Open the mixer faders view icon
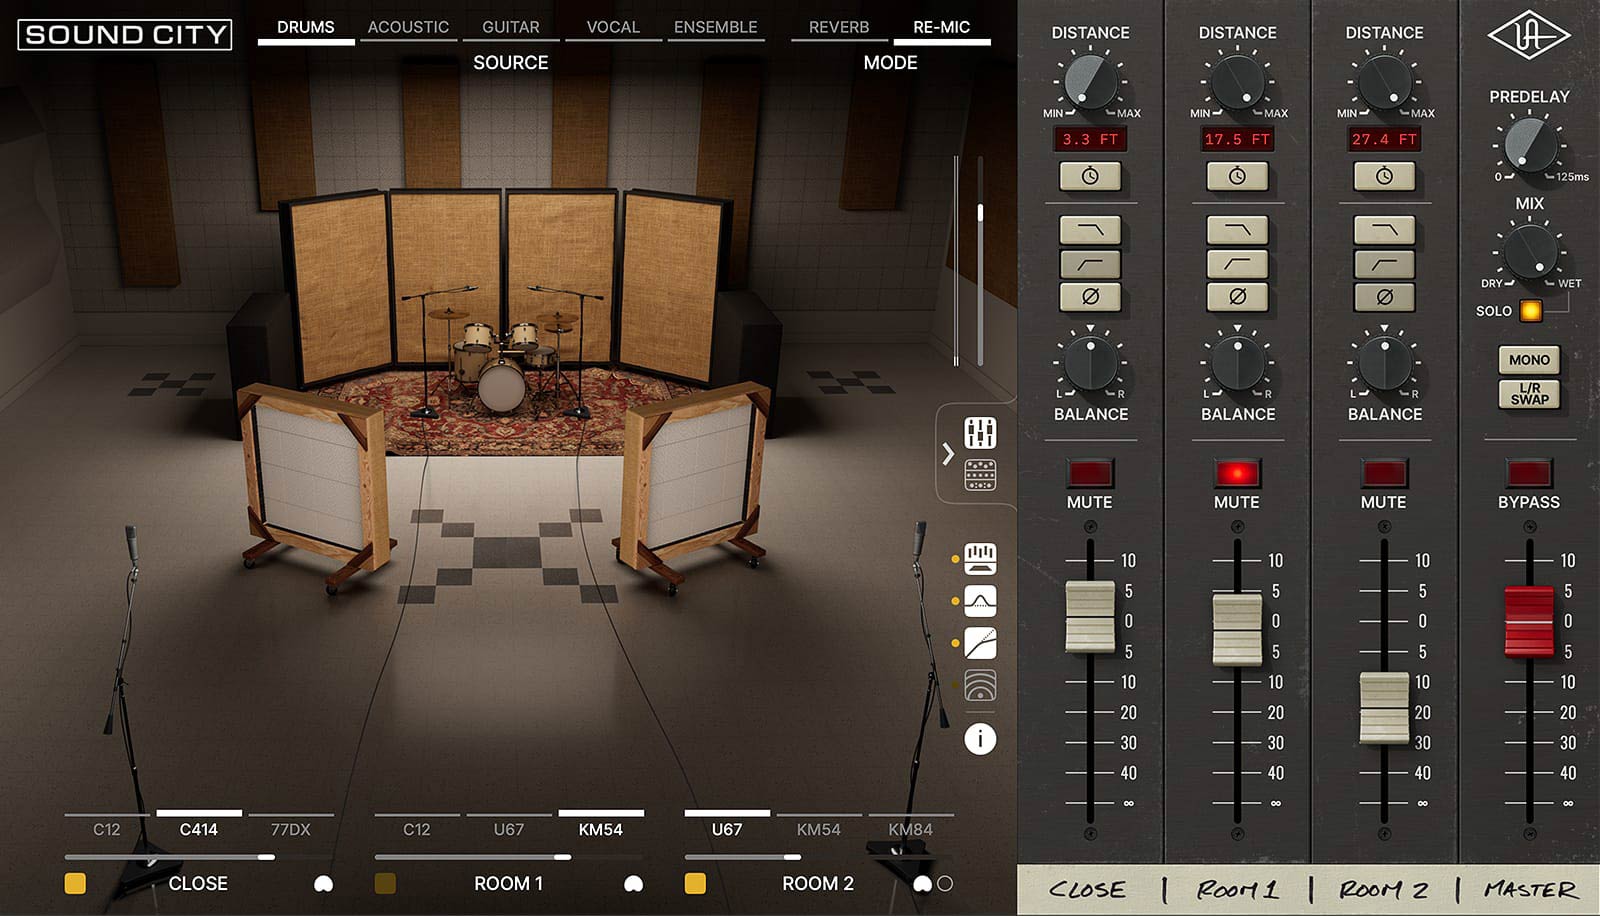 tap(980, 433)
